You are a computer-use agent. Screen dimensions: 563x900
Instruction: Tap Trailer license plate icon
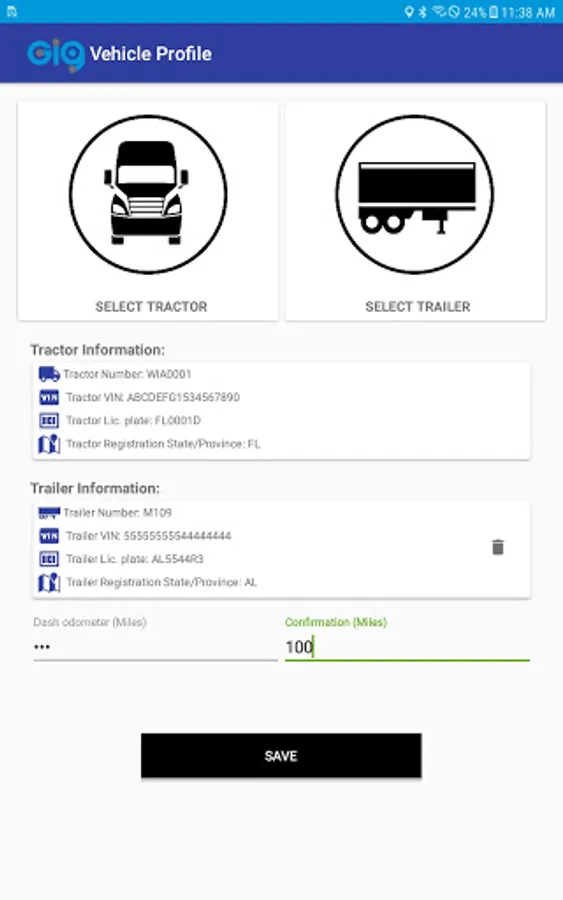click(x=49, y=559)
